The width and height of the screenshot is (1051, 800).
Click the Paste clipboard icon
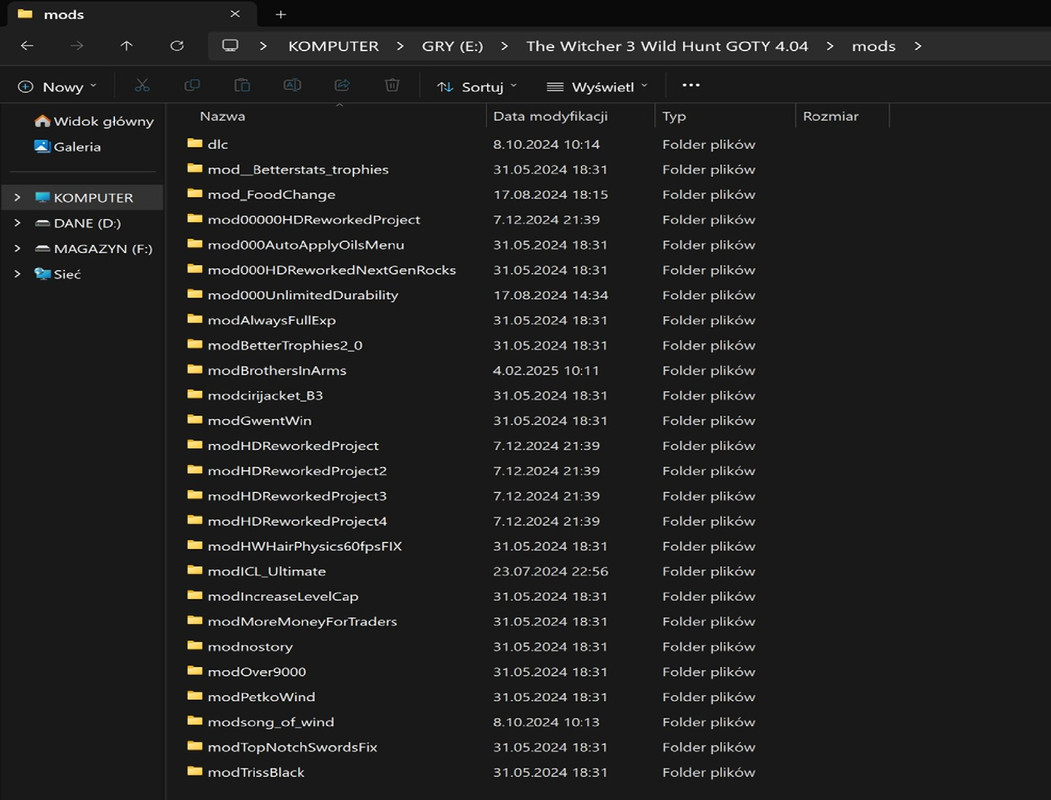pyautogui.click(x=242, y=86)
